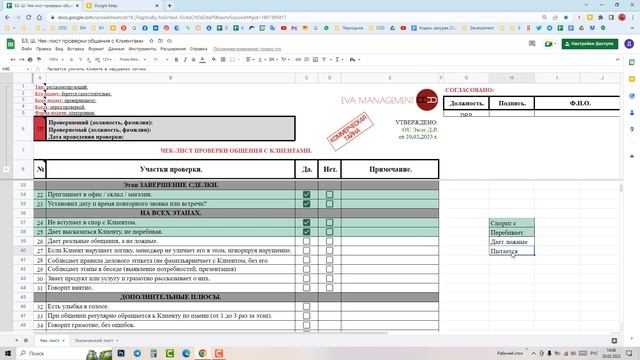Open the Keep side panel icon
Viewport: 640px width, 360px height.
(x=632, y=79)
